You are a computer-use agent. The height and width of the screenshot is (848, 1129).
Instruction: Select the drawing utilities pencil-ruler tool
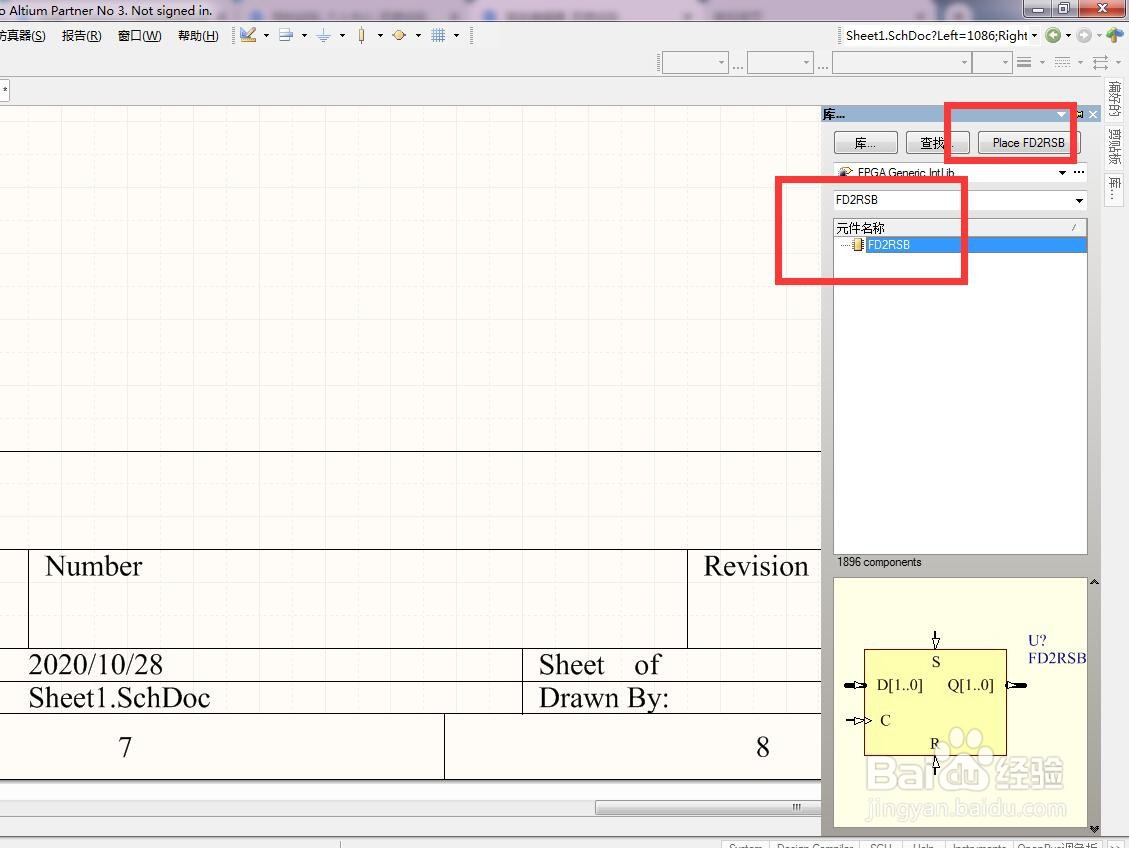[248, 35]
